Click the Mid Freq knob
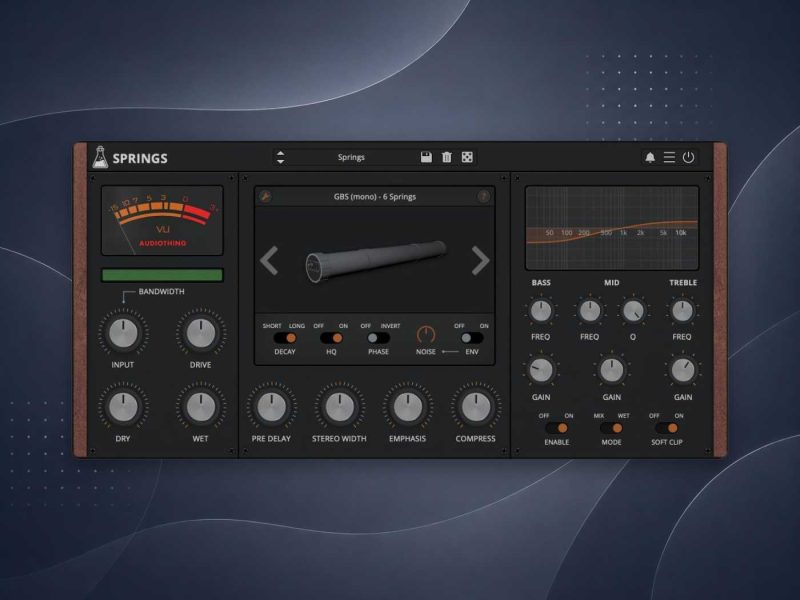800x600 pixels. [590, 311]
